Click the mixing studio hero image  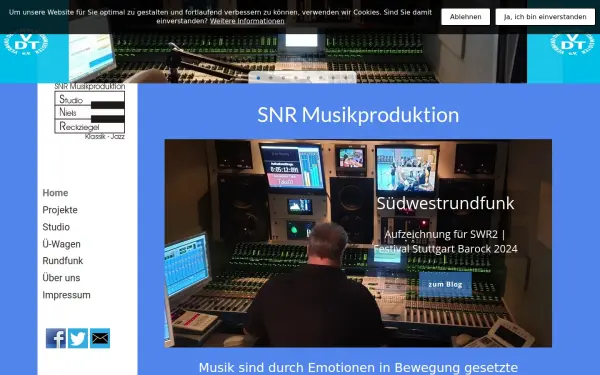pos(358,243)
